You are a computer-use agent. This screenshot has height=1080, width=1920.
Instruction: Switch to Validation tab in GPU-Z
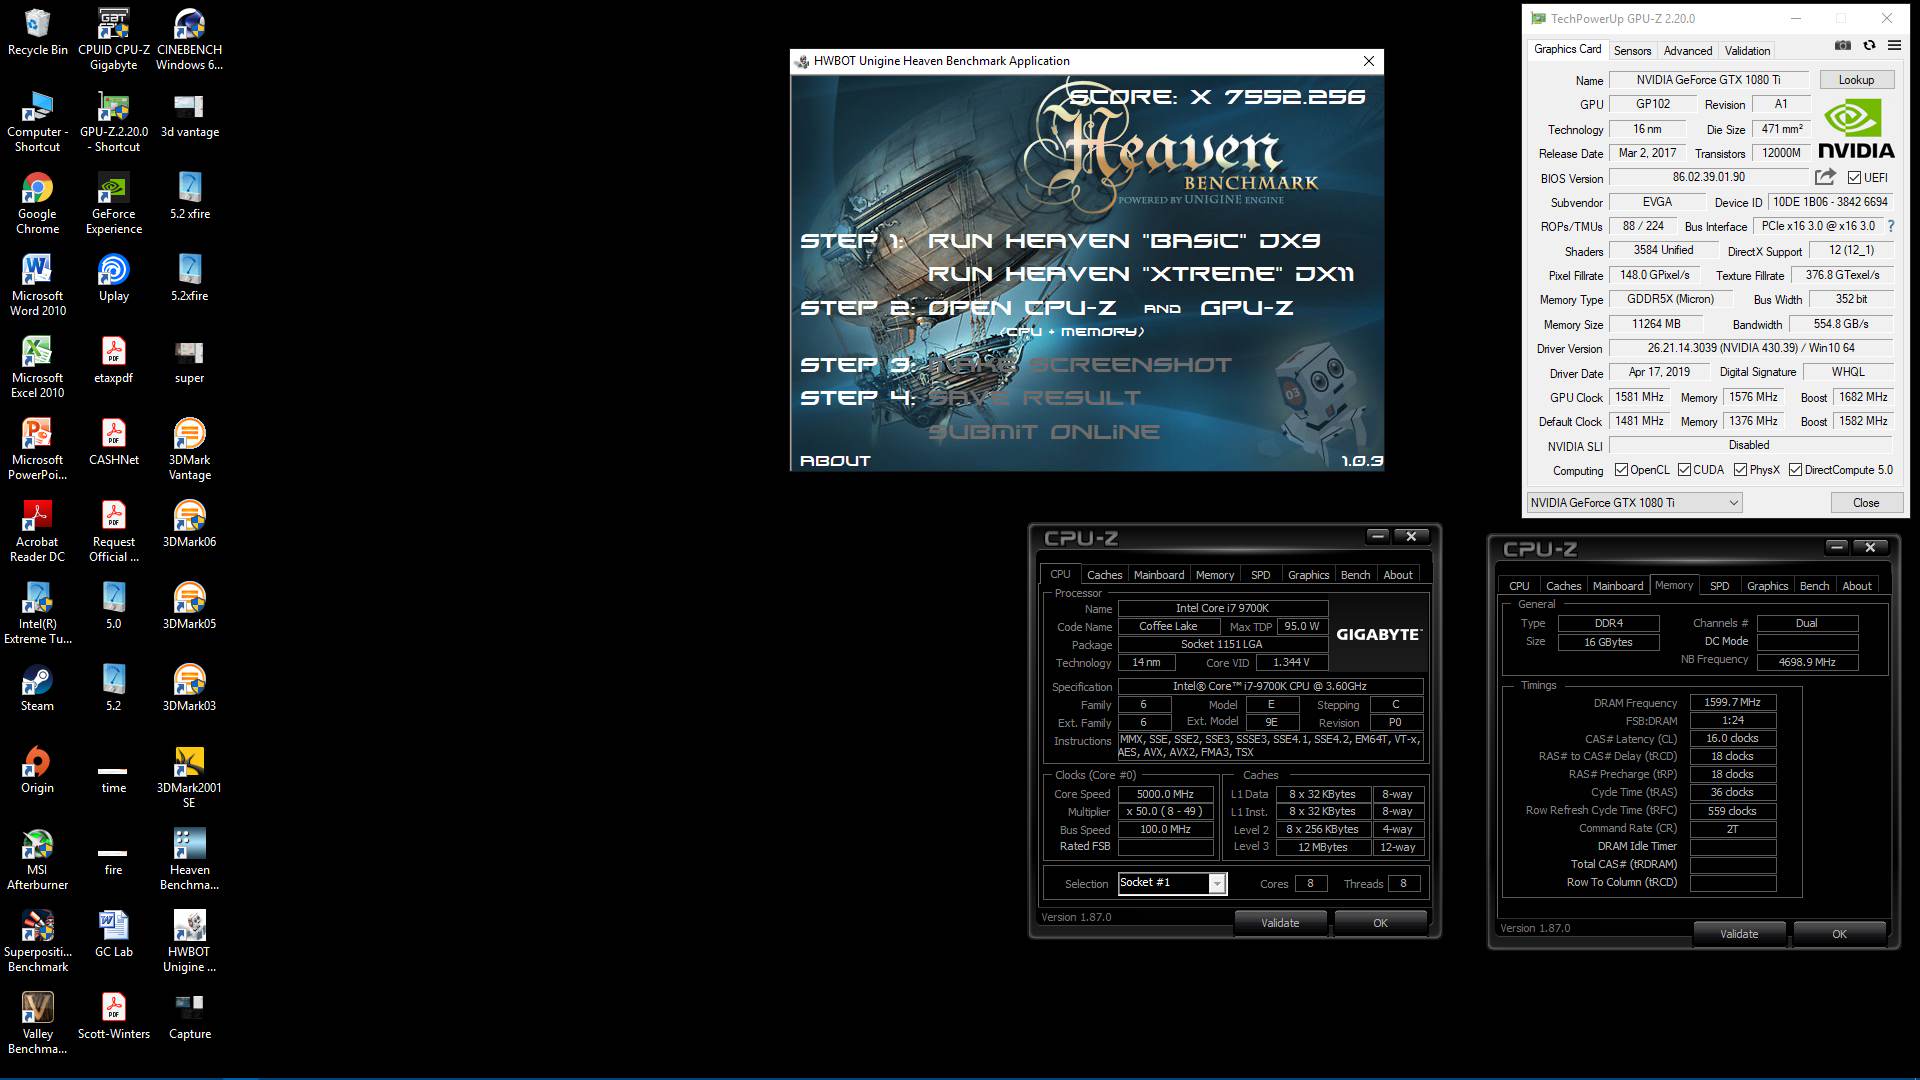[x=1747, y=51]
